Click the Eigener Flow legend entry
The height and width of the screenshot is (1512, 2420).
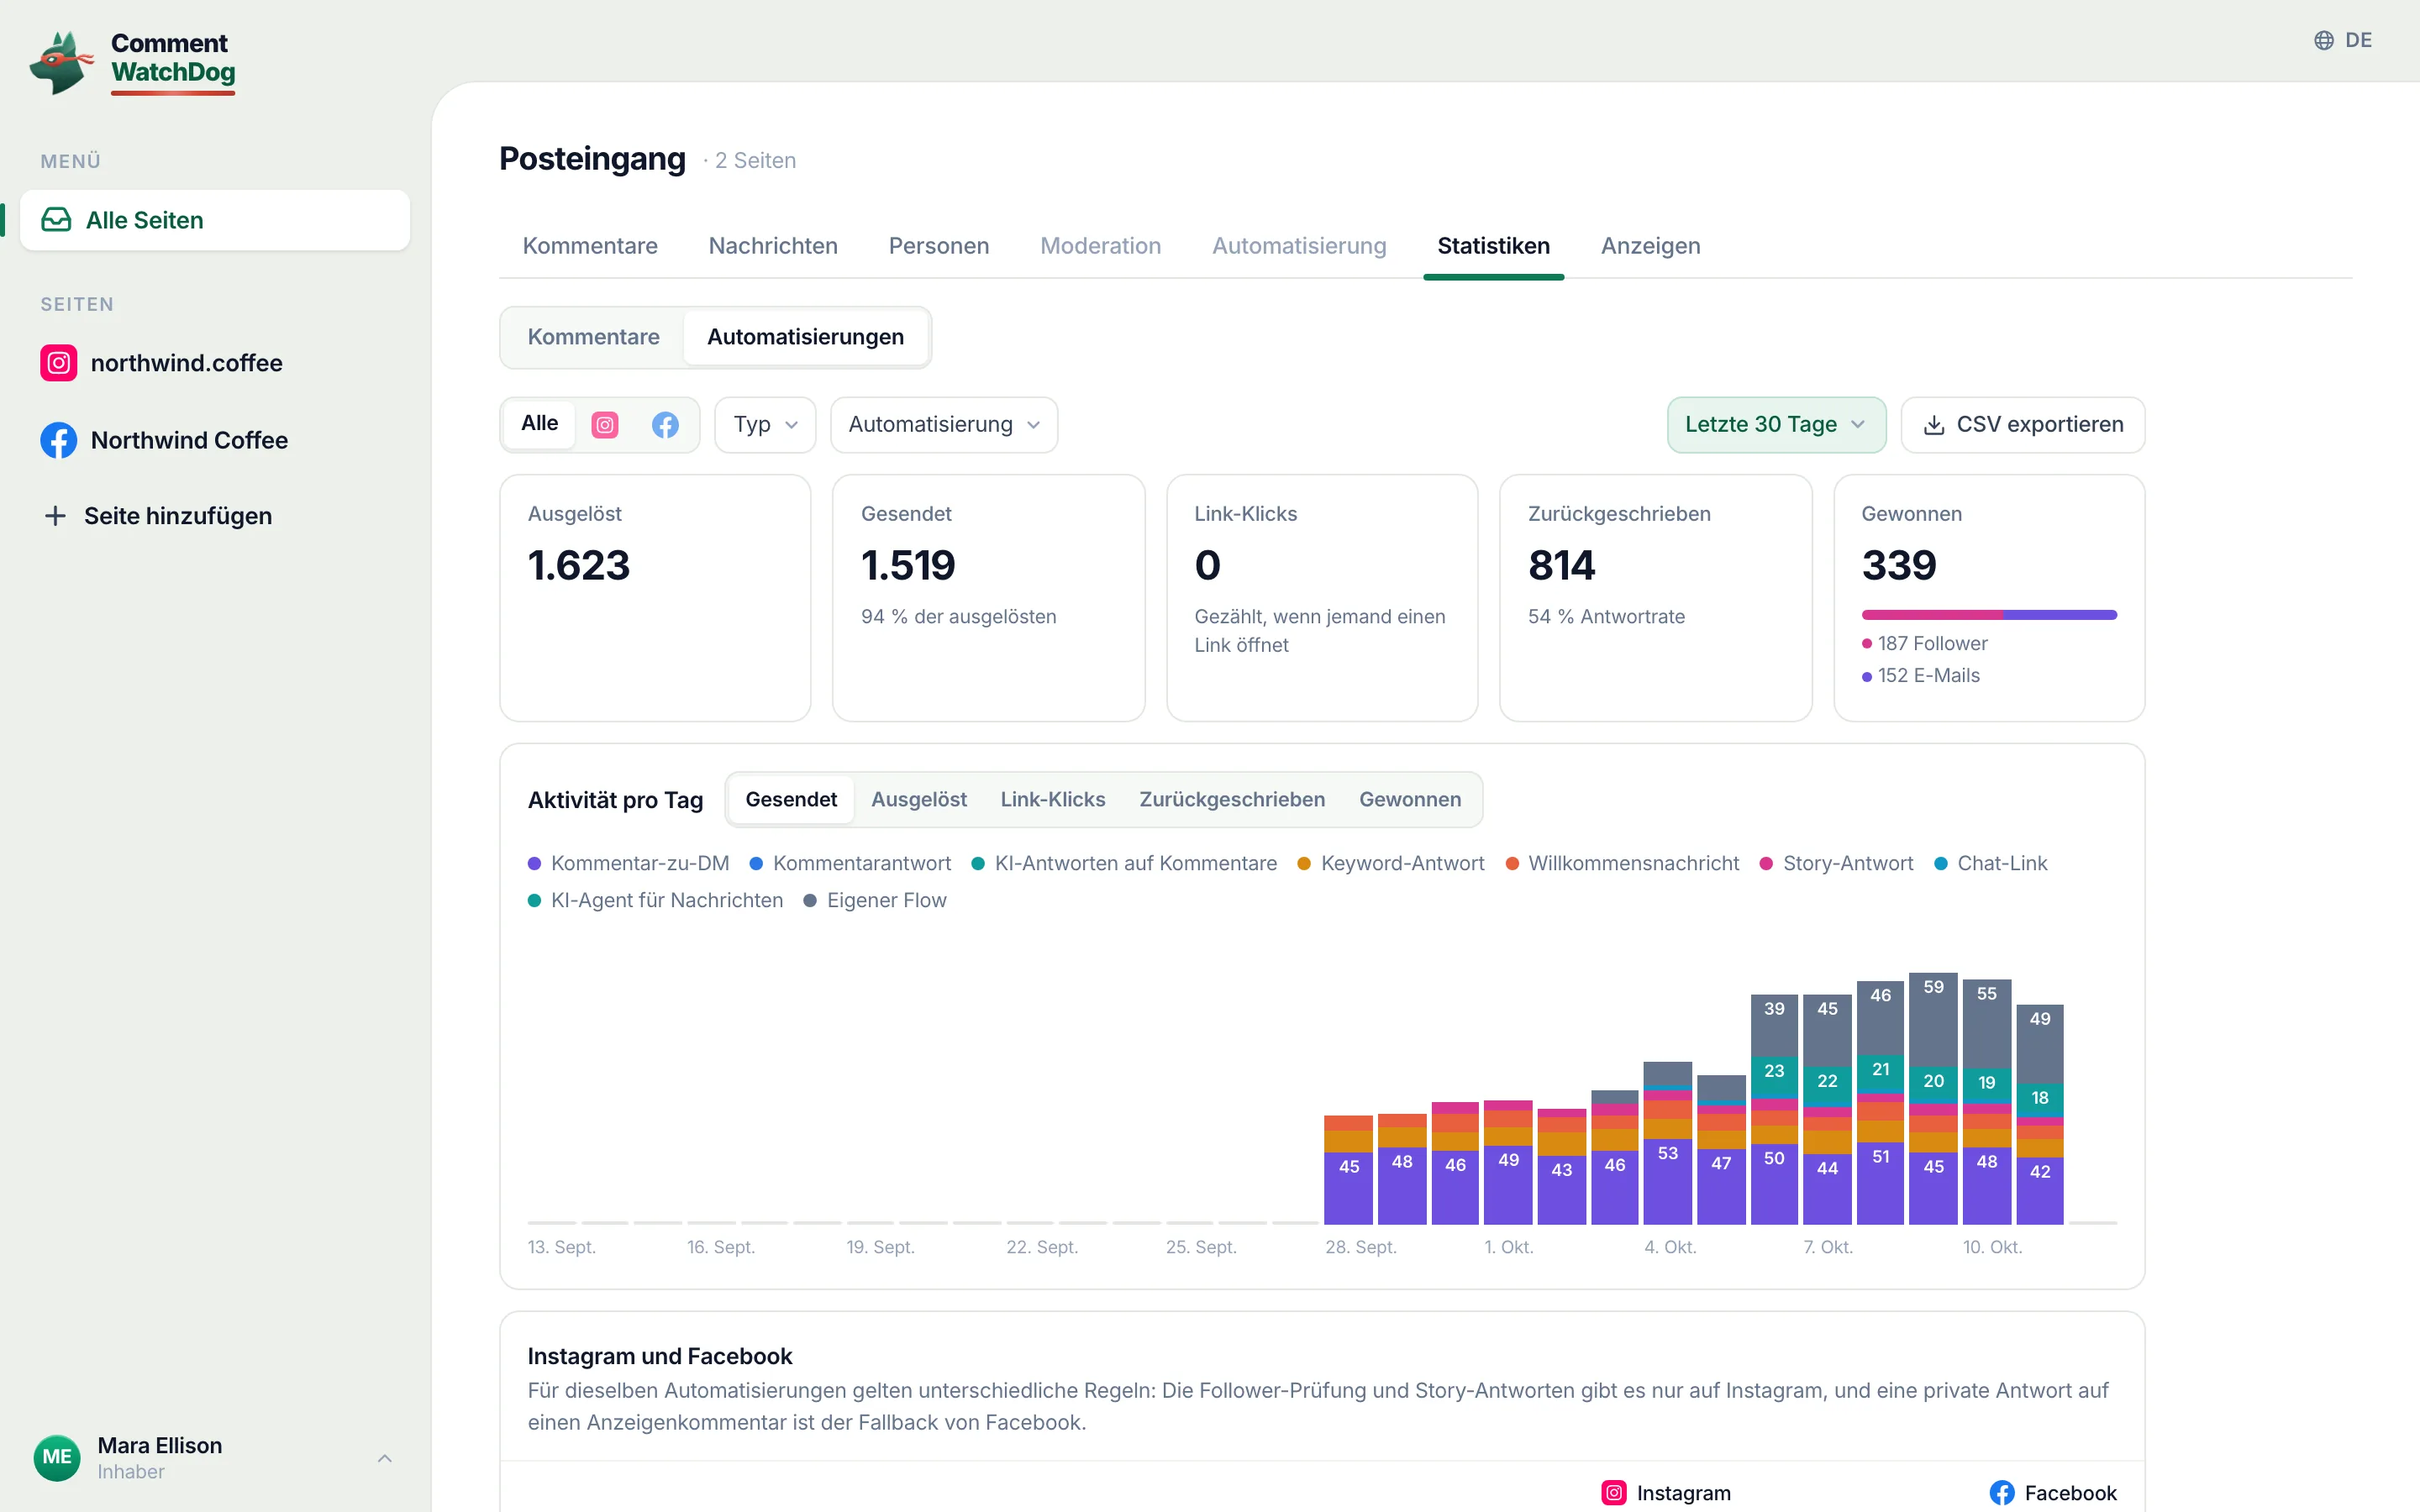point(875,901)
